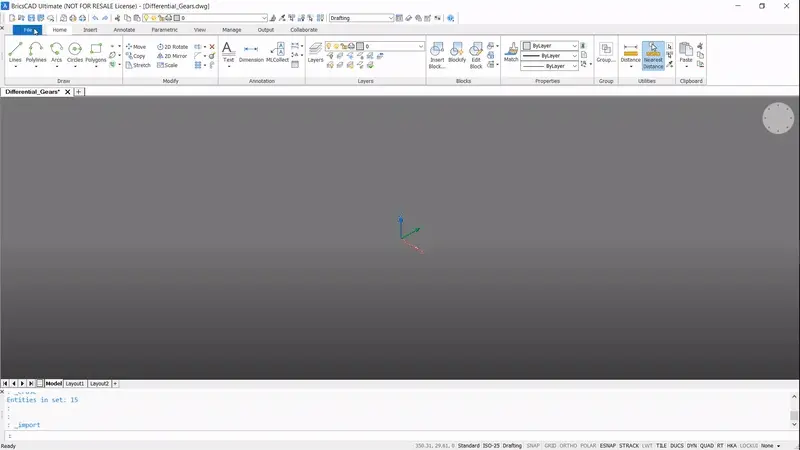The width and height of the screenshot is (800, 450).
Task: Select the Polylines tool
Action: coord(36,53)
